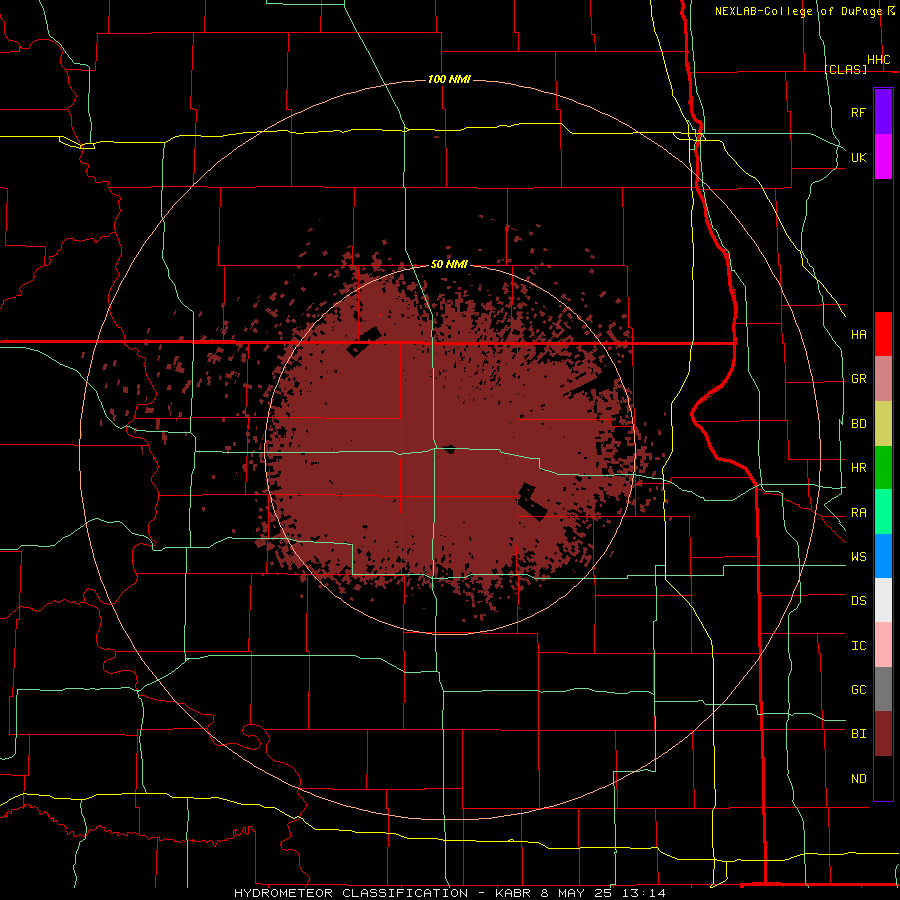900x900 pixels.
Task: Click the HYDROMETEOR CLASSIFICATION KABR caption
Action: 450,893
